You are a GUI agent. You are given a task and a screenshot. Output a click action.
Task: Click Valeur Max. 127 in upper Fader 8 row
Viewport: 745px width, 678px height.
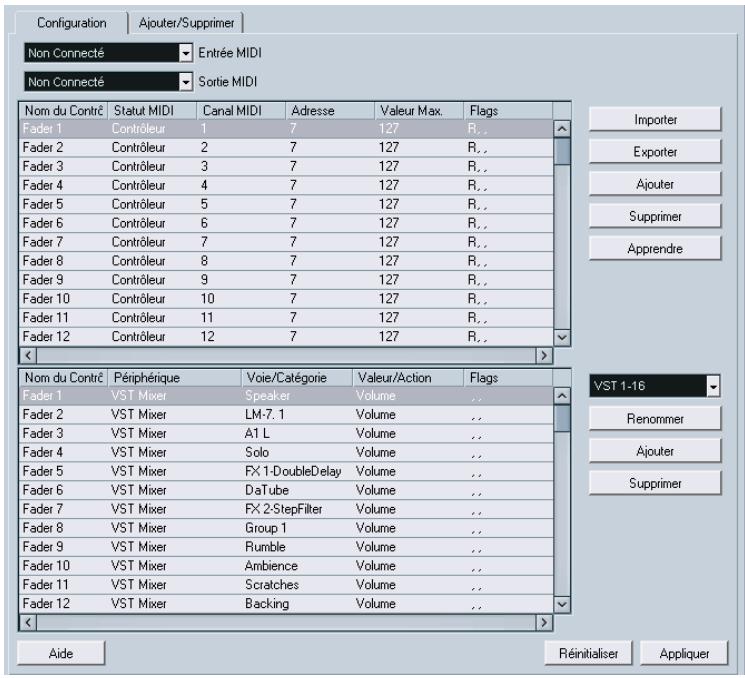click(389, 261)
